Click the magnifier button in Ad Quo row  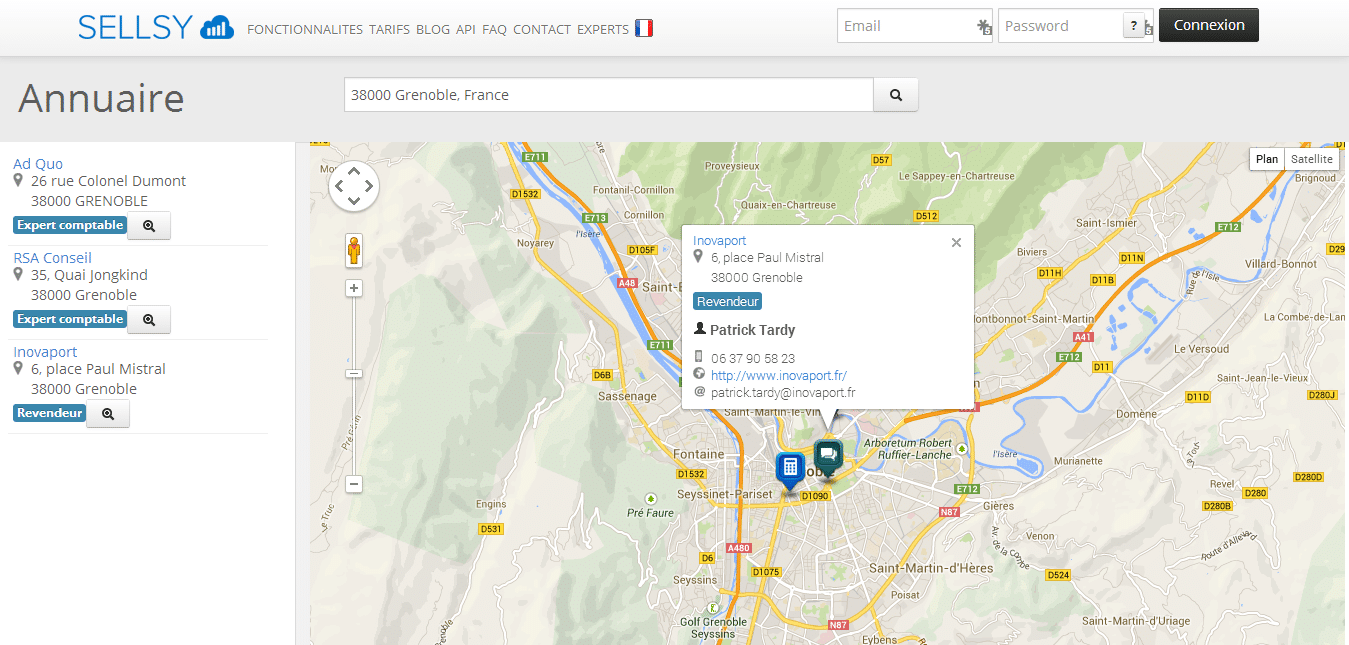pos(149,226)
